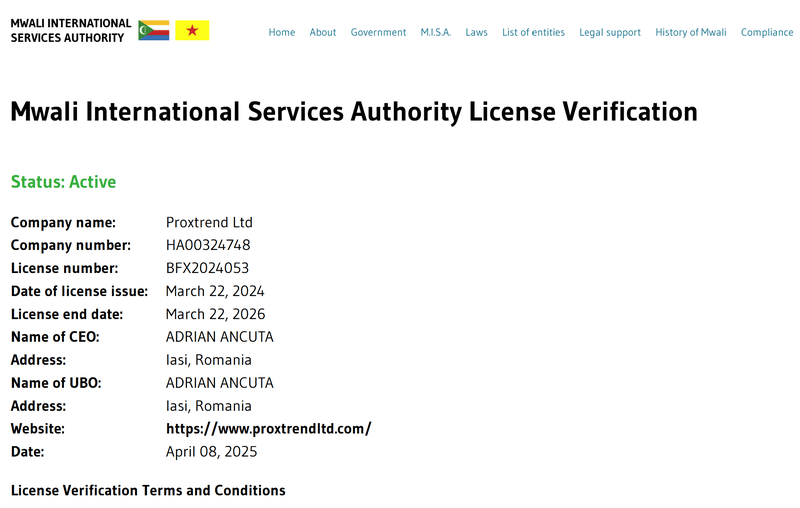Screen dimensions: 800x508
Task: Go to the About page
Action: pos(322,32)
